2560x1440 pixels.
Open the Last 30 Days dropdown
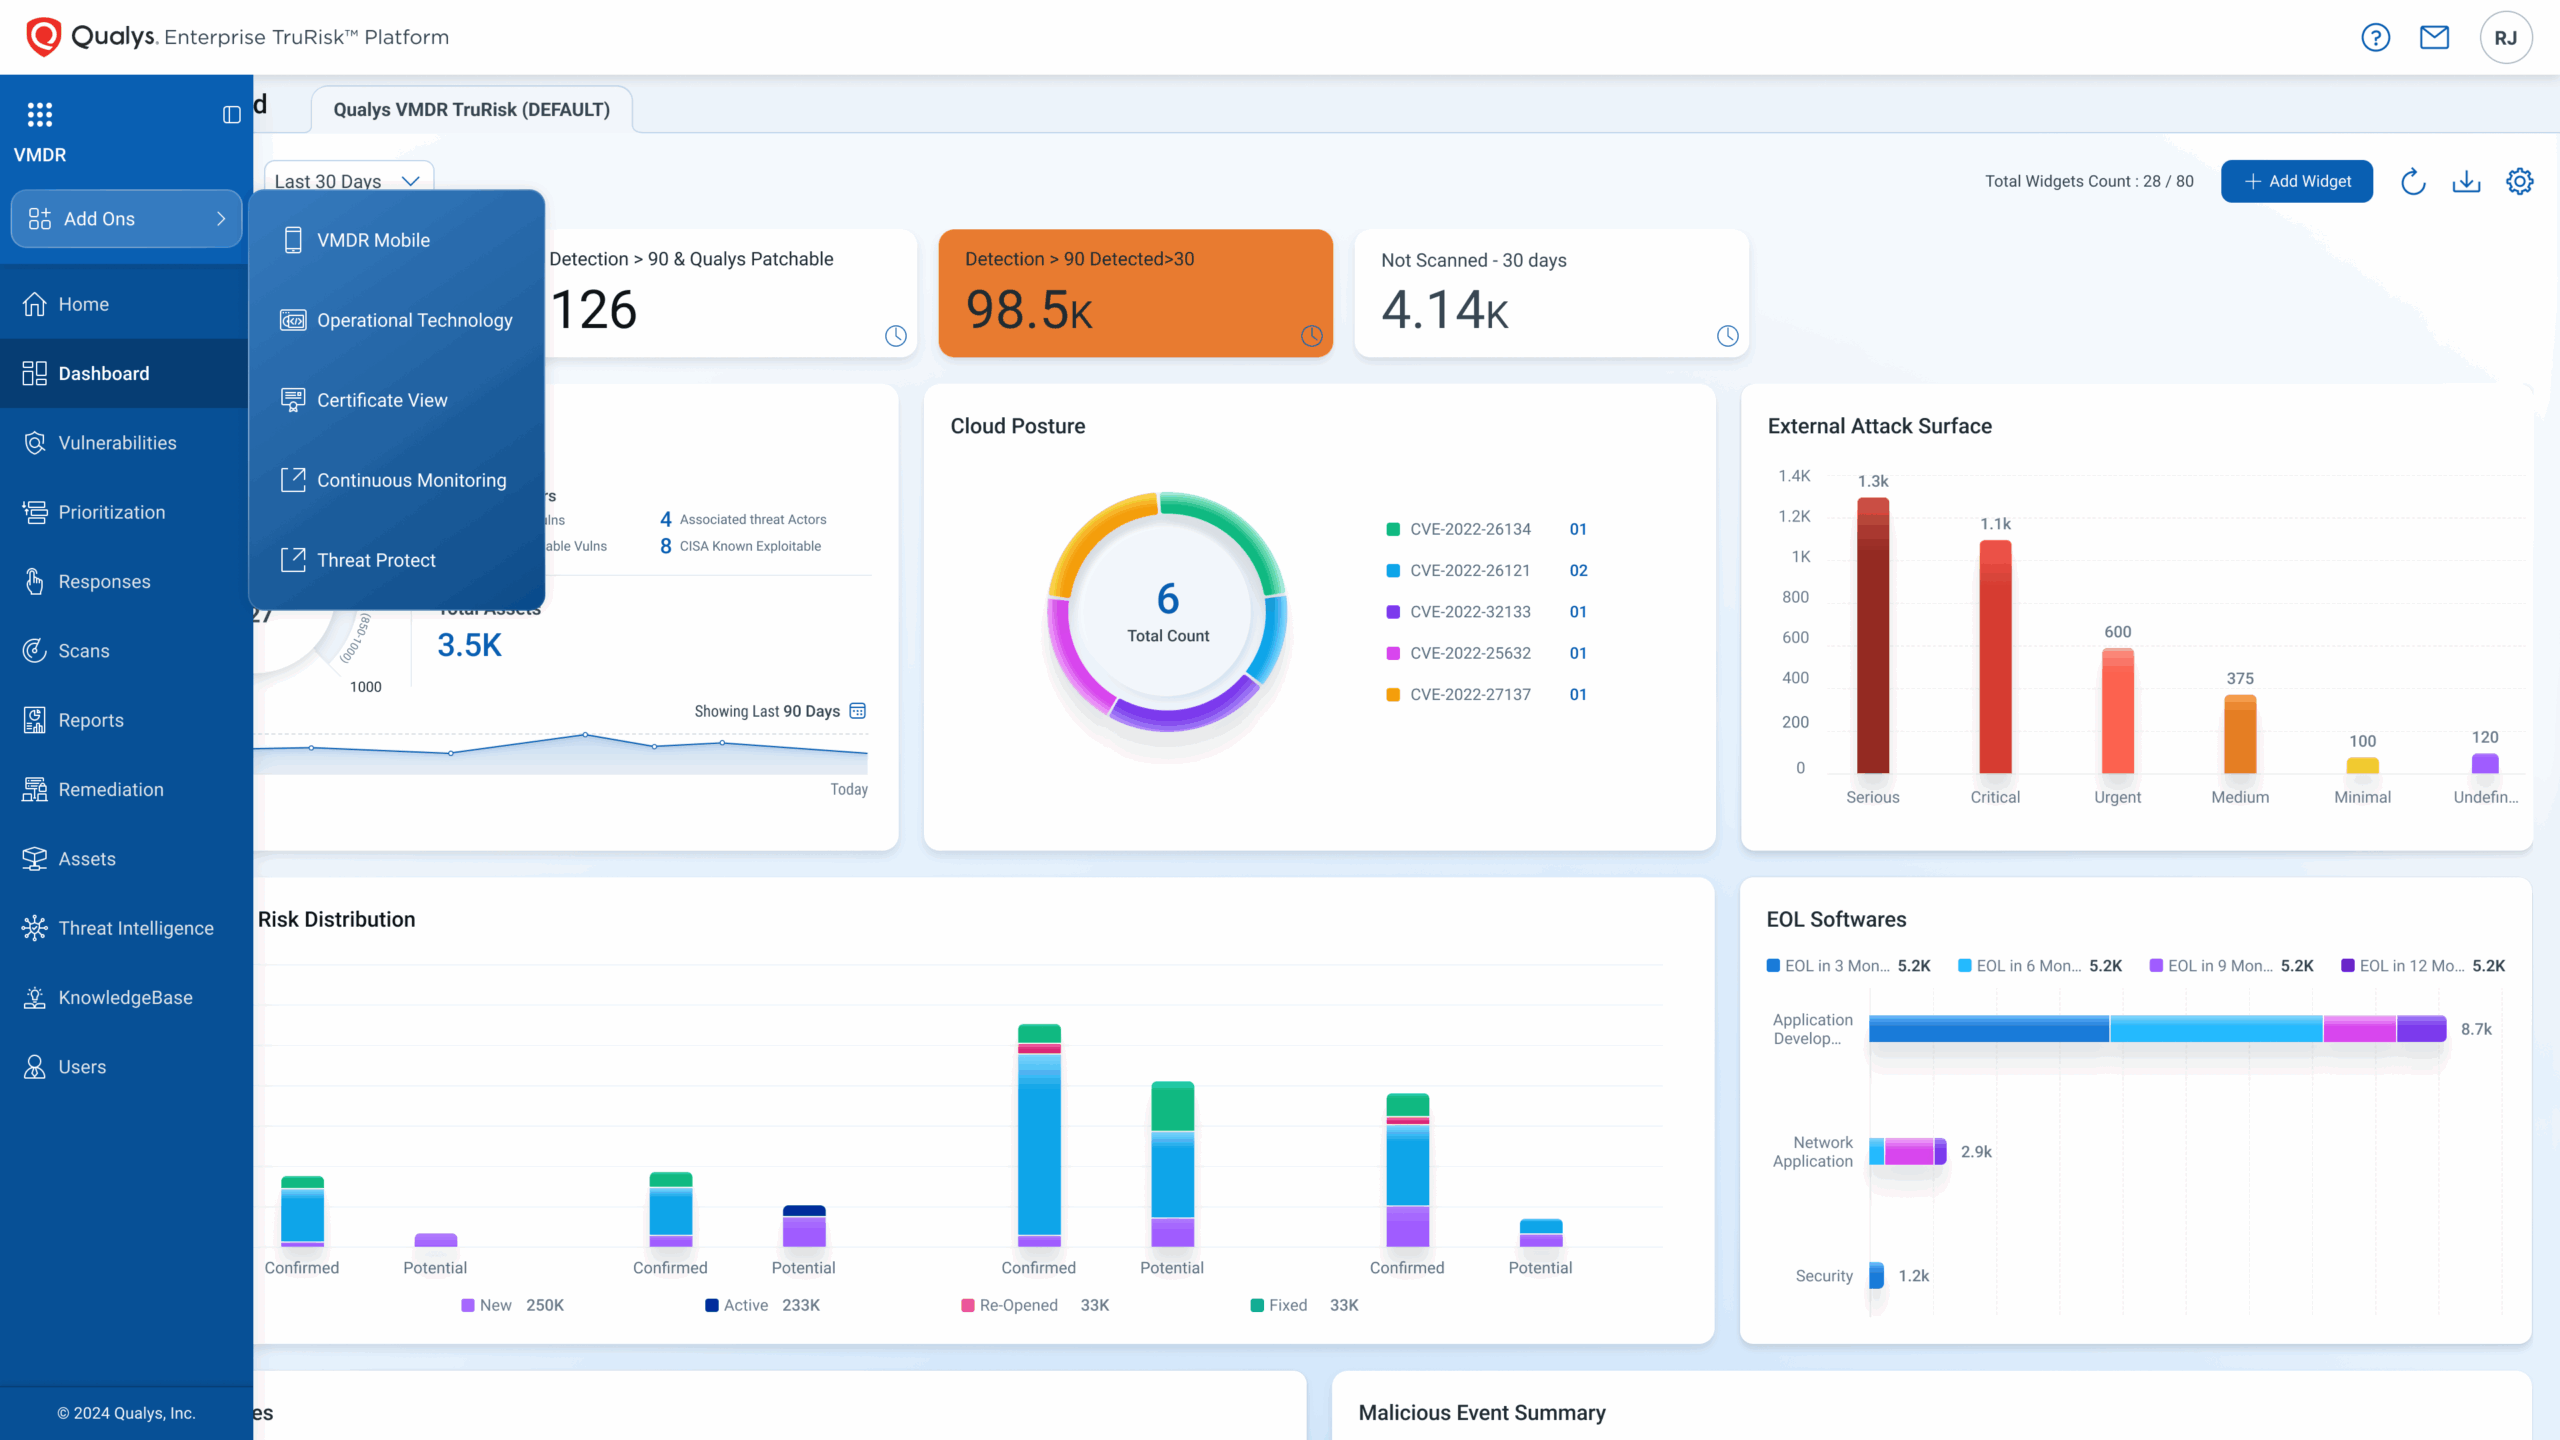coord(348,180)
